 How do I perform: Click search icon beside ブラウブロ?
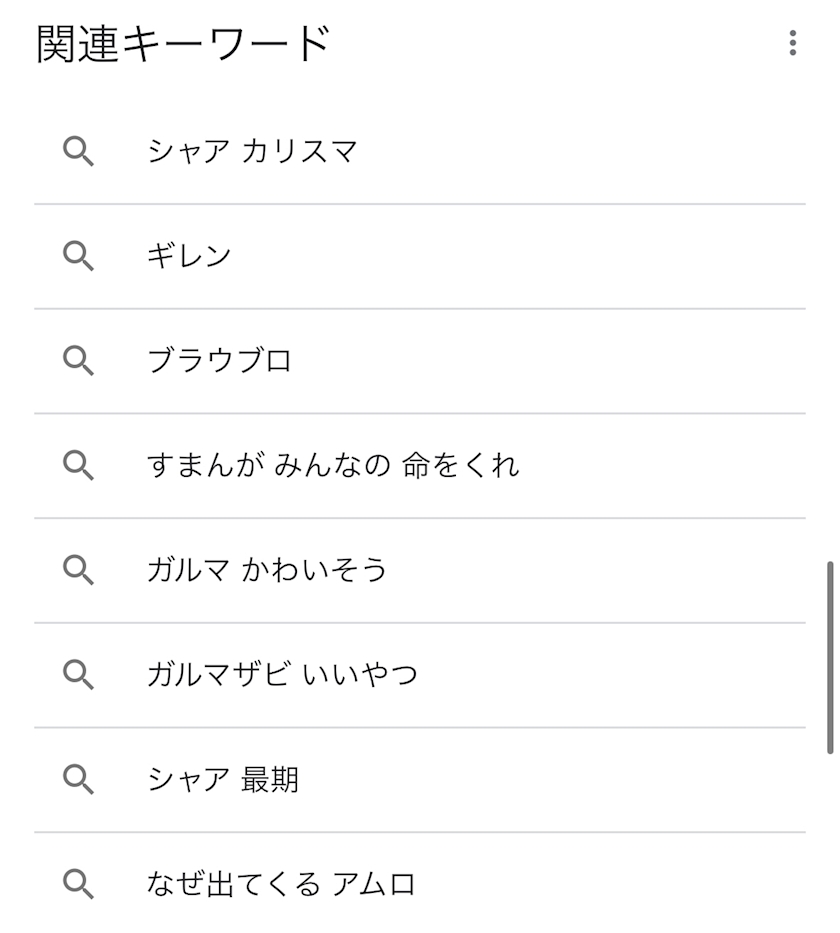[x=79, y=360]
